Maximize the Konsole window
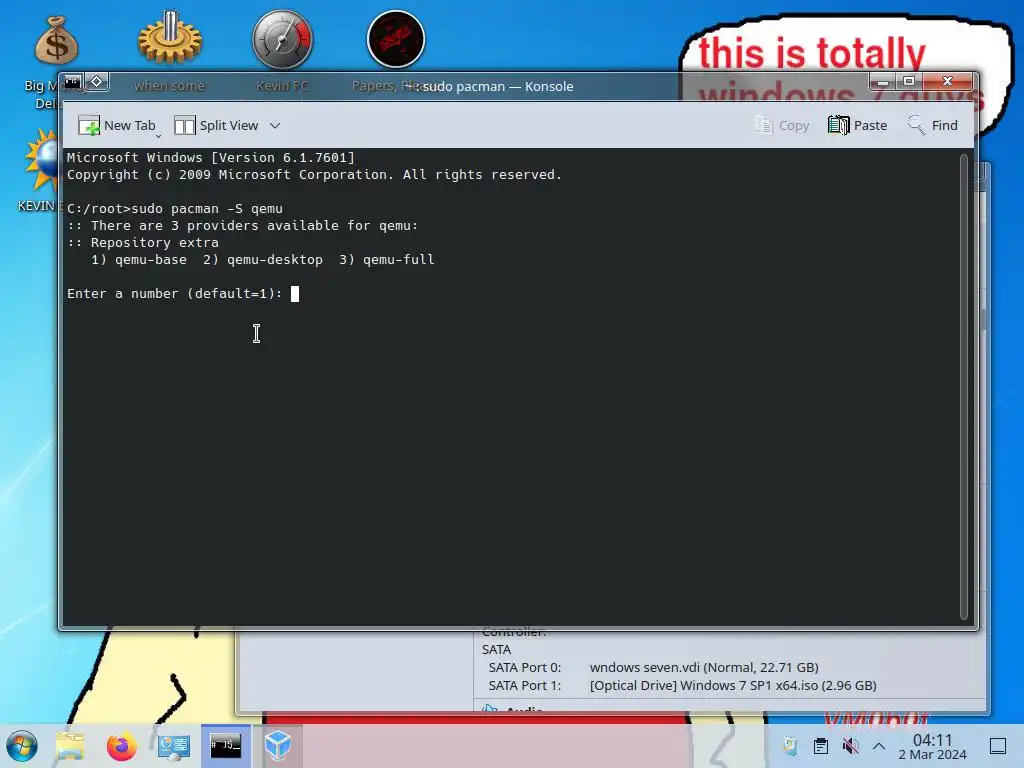The width and height of the screenshot is (1024, 768). coord(909,82)
